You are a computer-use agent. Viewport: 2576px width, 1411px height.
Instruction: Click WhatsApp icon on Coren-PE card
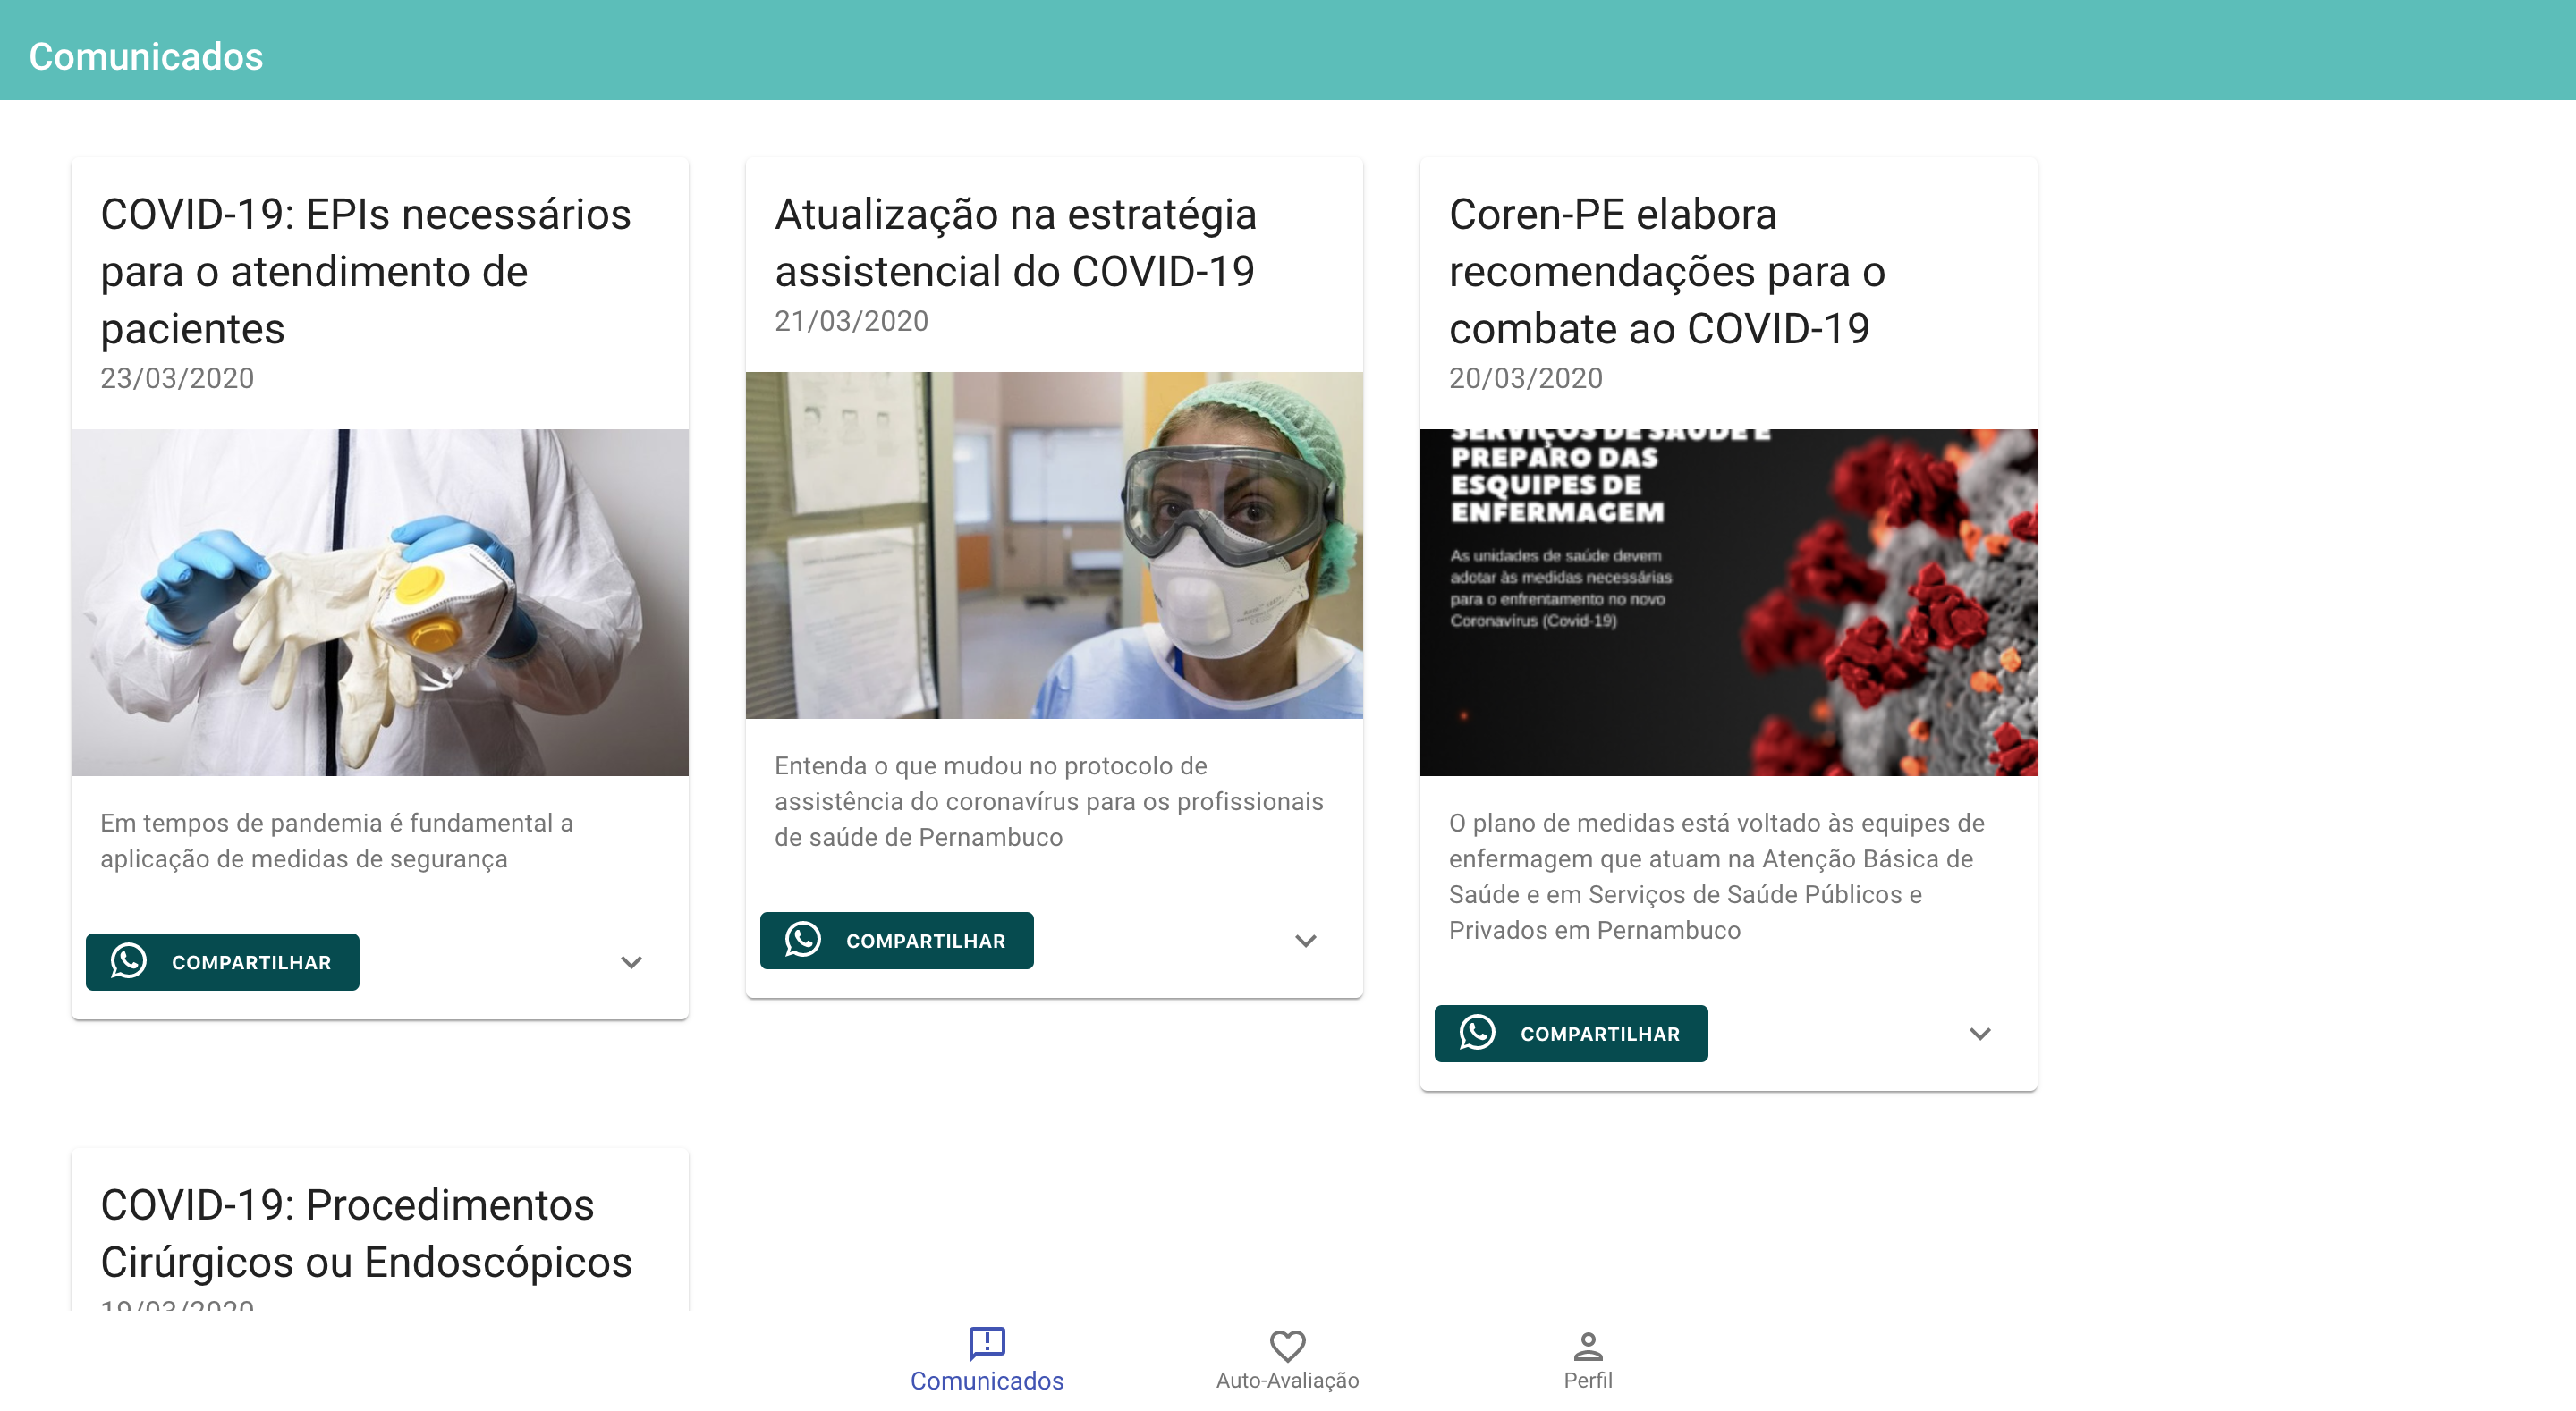1477,1033
